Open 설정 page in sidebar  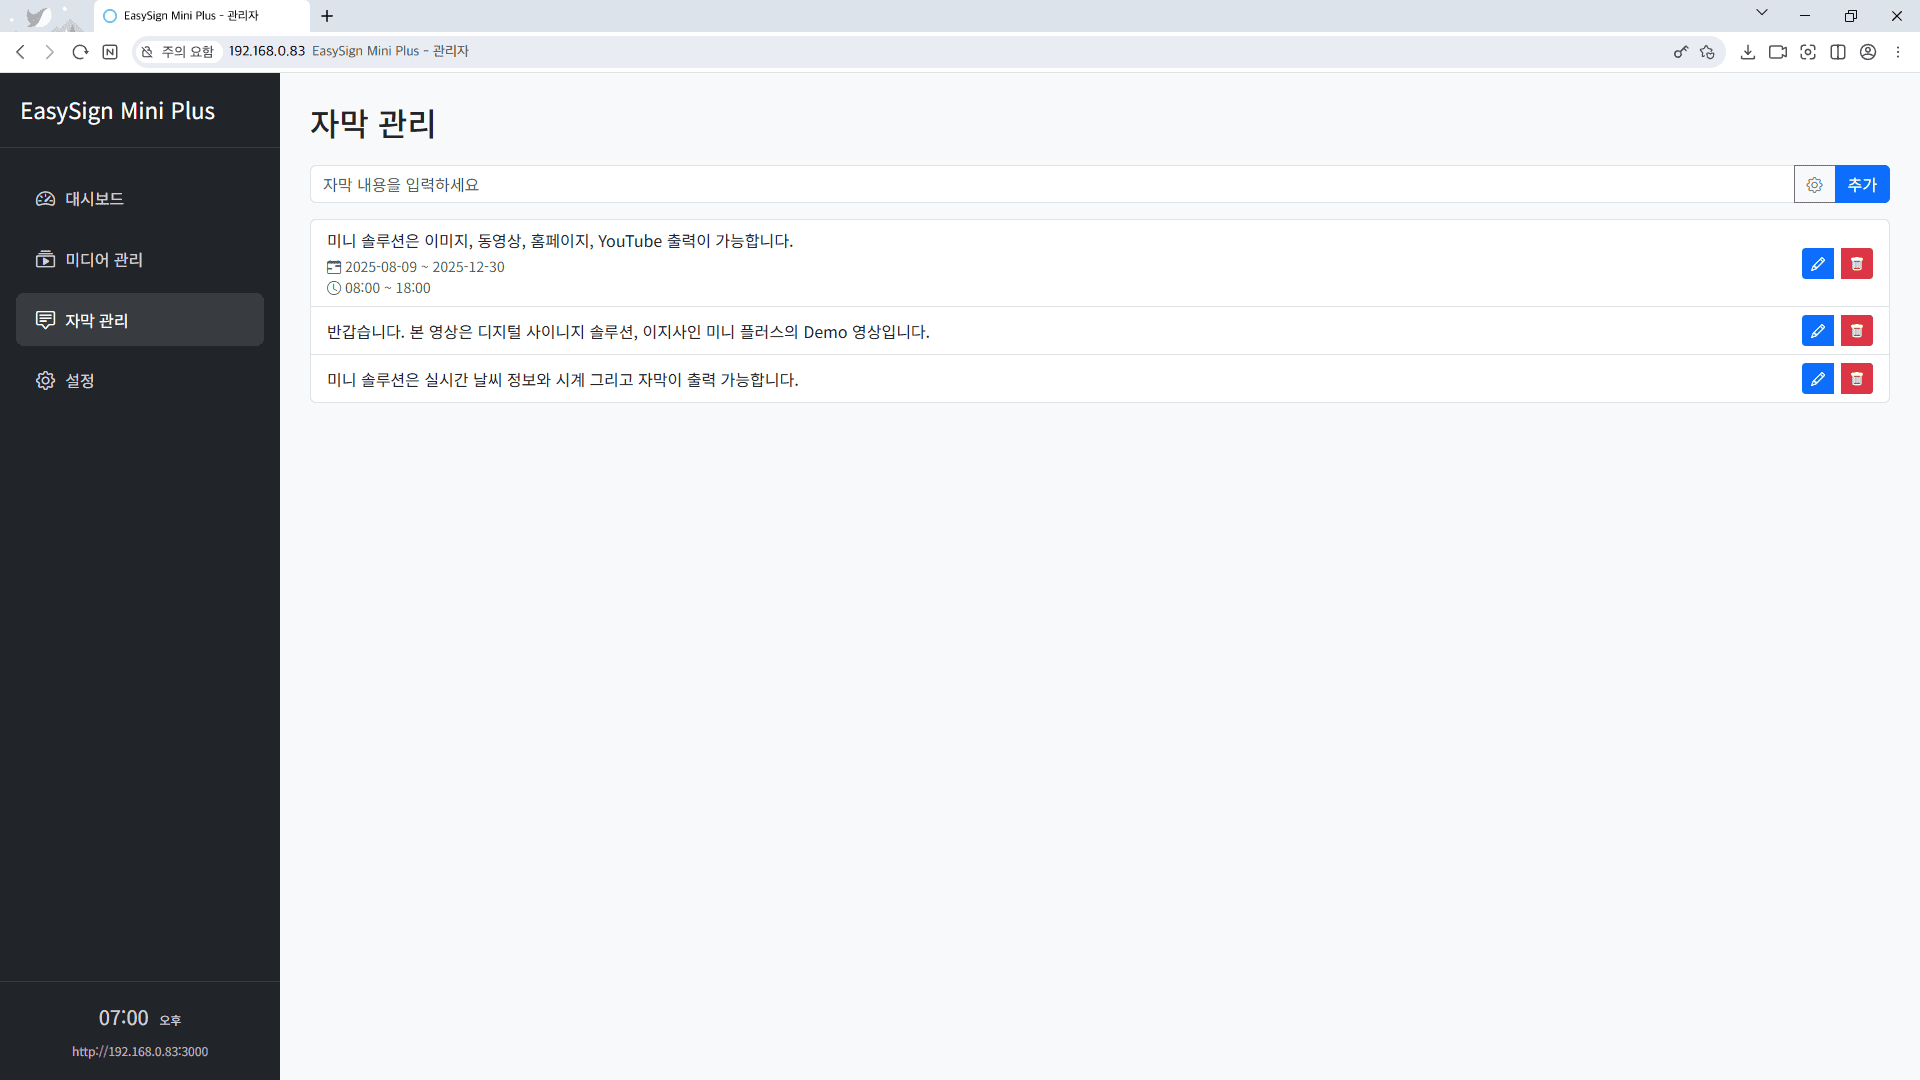coord(80,381)
